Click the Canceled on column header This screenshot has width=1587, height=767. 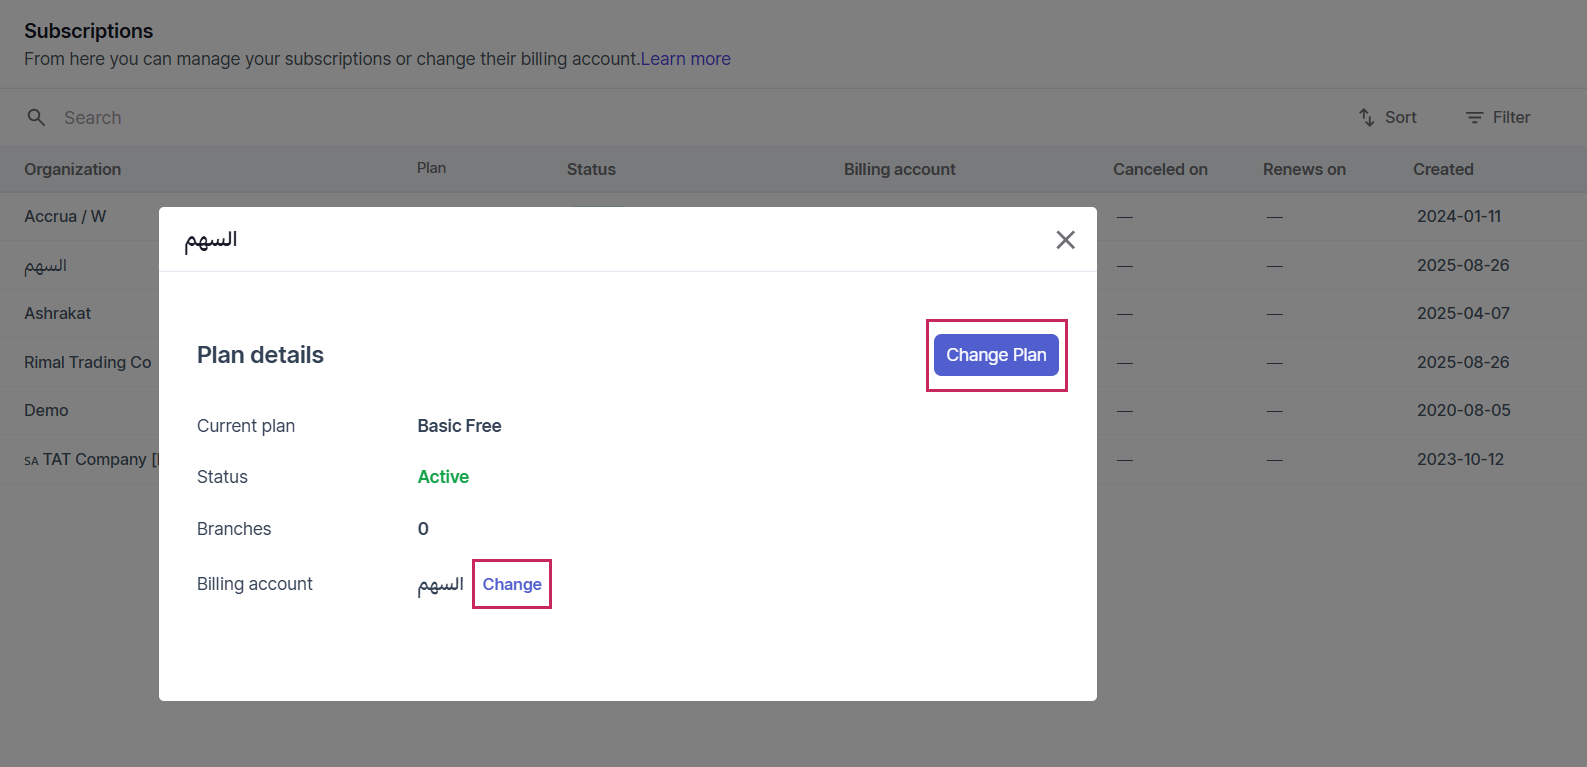[x=1160, y=169]
